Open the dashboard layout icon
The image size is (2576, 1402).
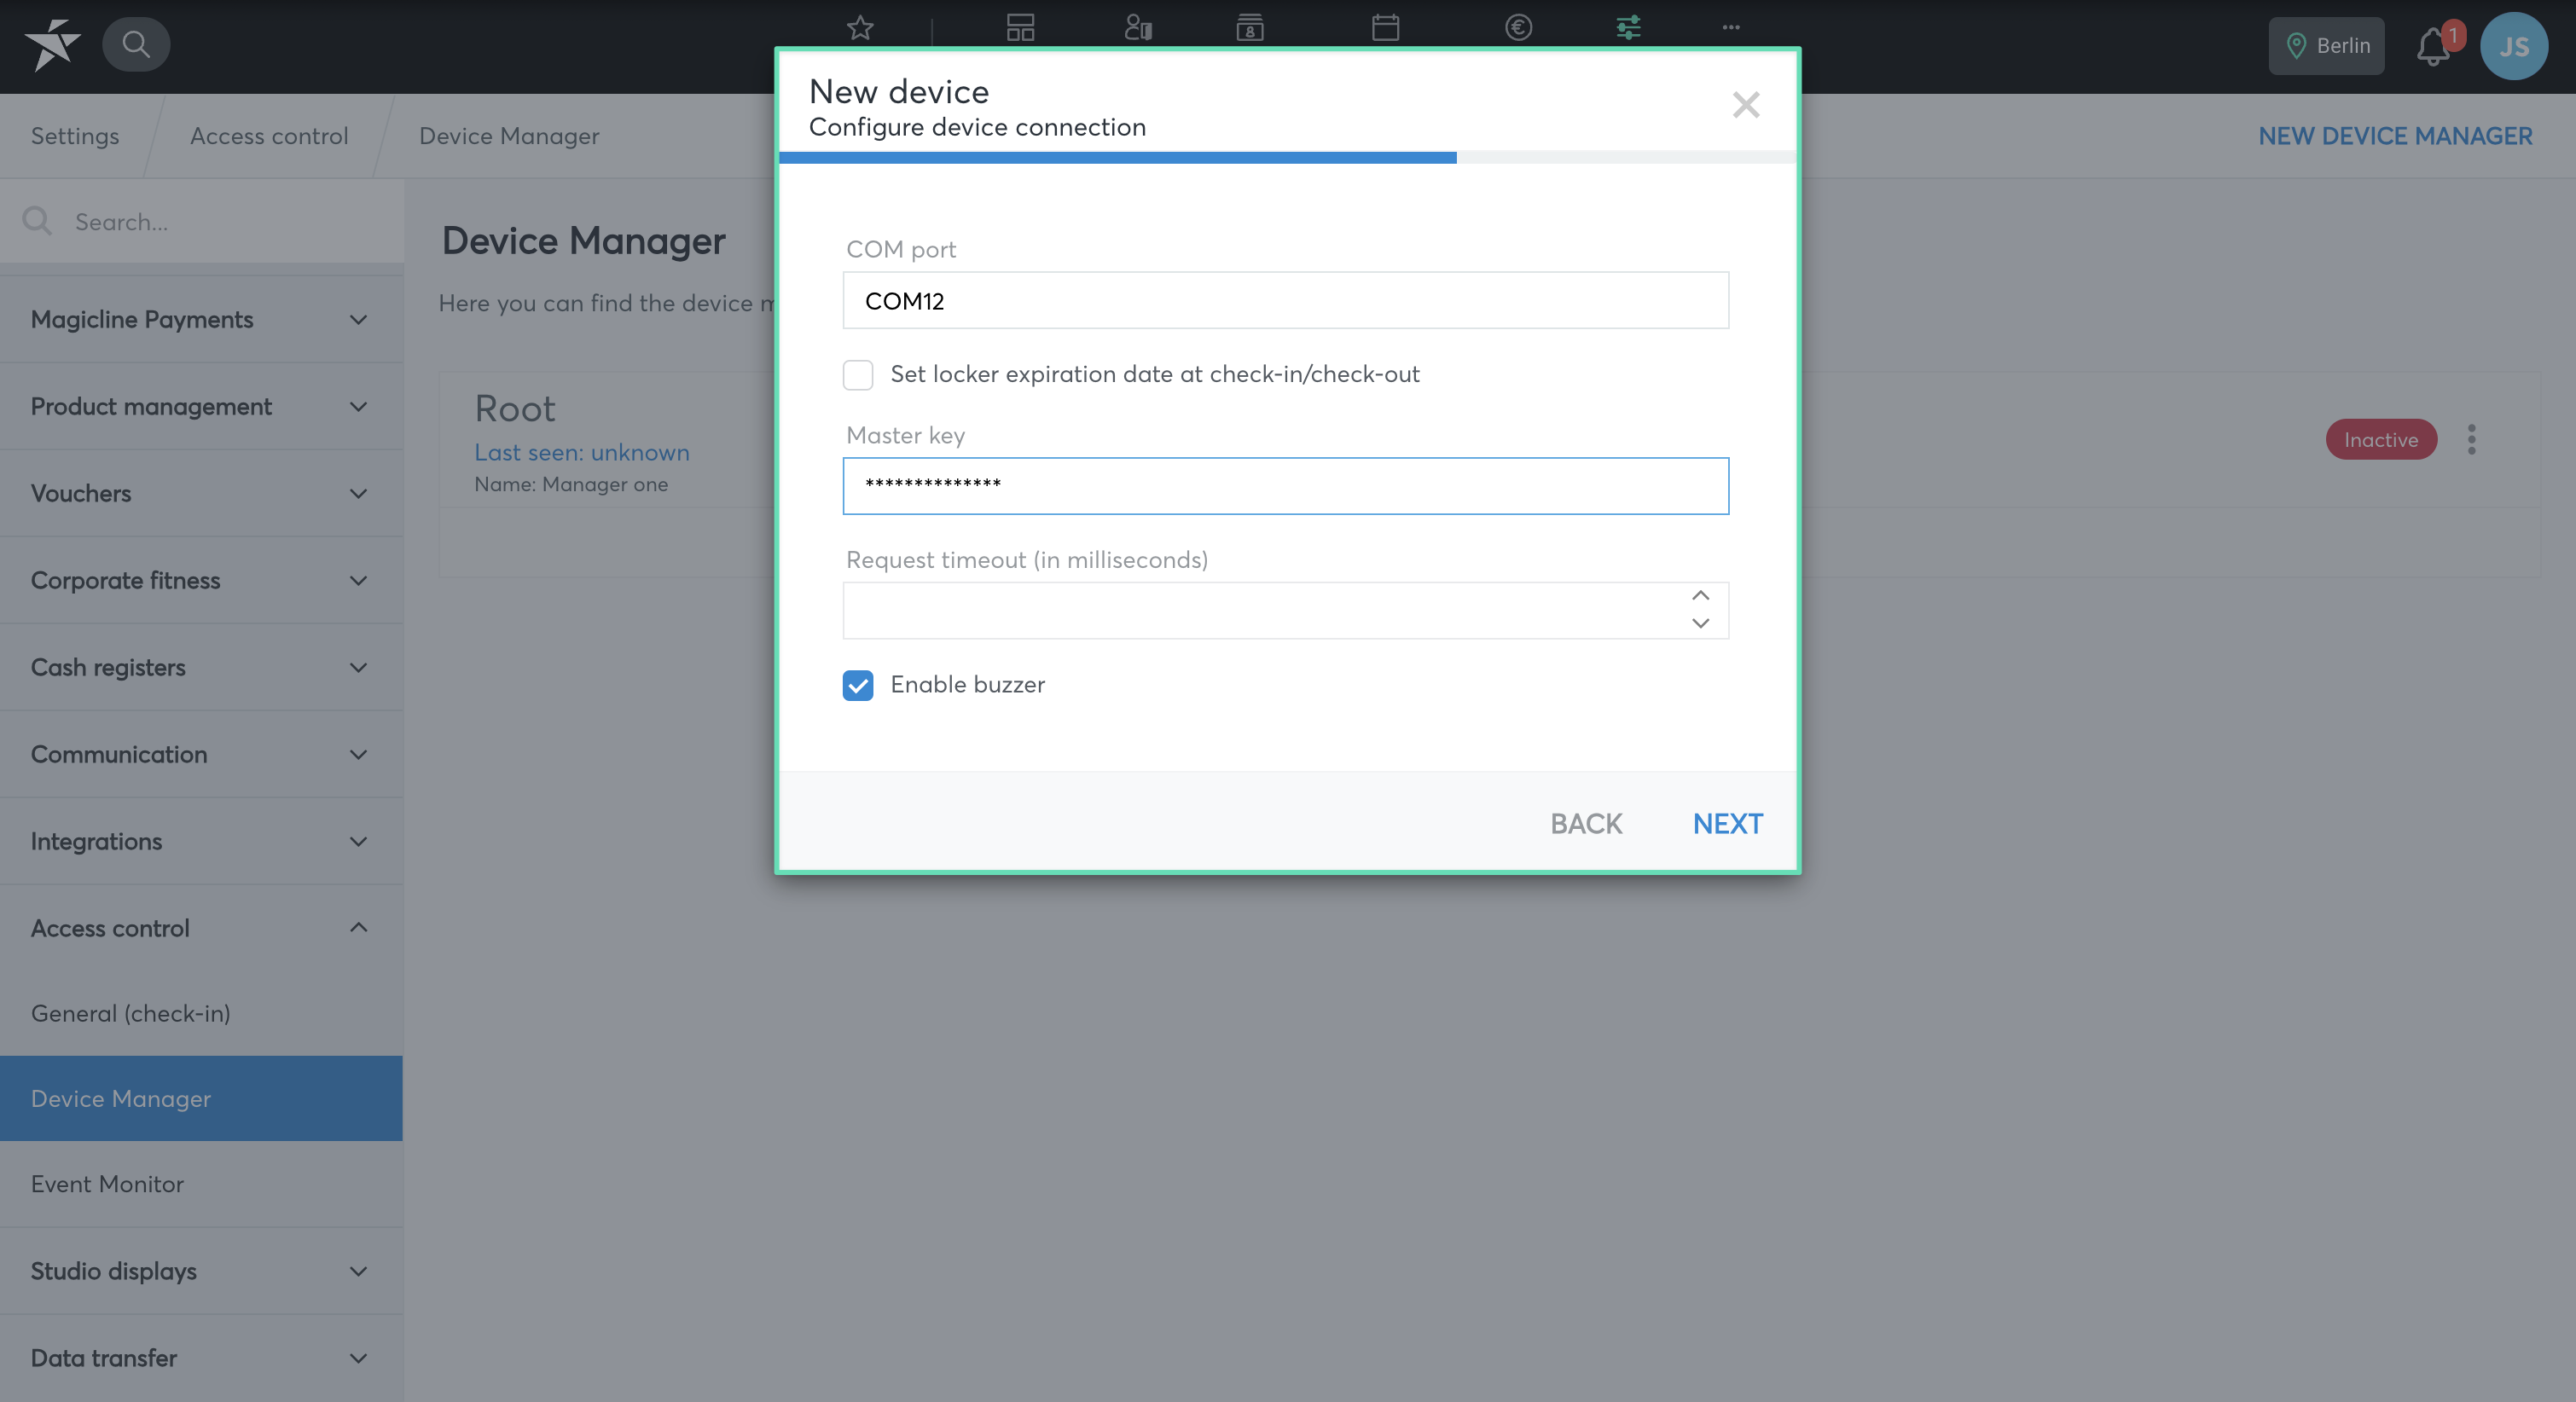click(1020, 28)
